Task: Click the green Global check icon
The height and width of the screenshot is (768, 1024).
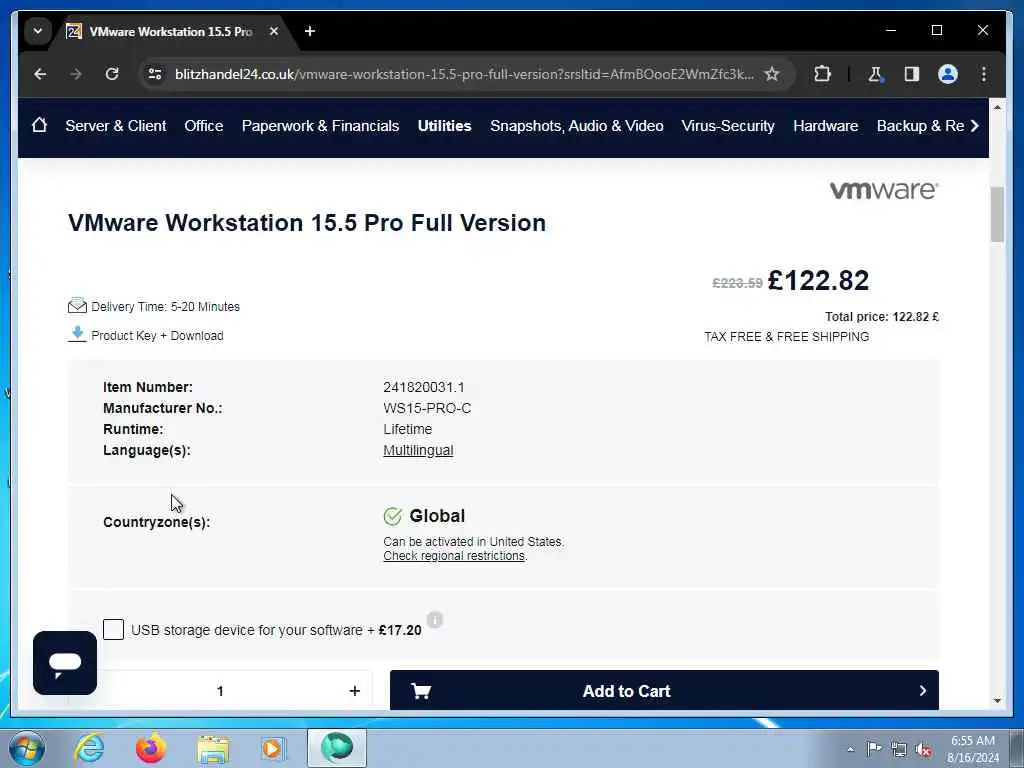Action: pos(392,516)
